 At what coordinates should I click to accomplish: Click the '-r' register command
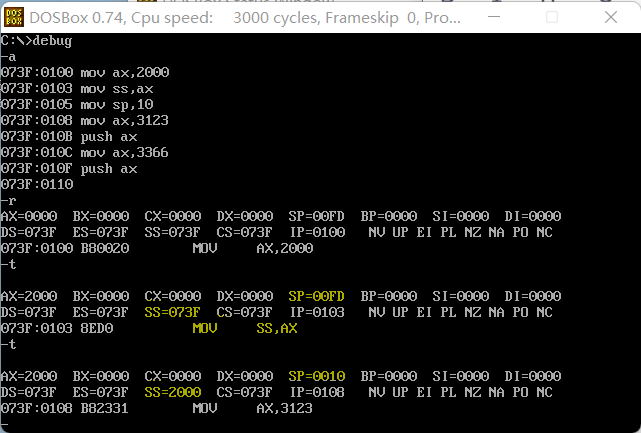point(8,201)
